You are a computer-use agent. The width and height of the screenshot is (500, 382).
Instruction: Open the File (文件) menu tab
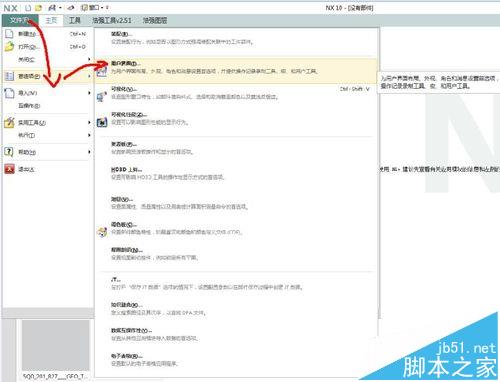(20, 20)
